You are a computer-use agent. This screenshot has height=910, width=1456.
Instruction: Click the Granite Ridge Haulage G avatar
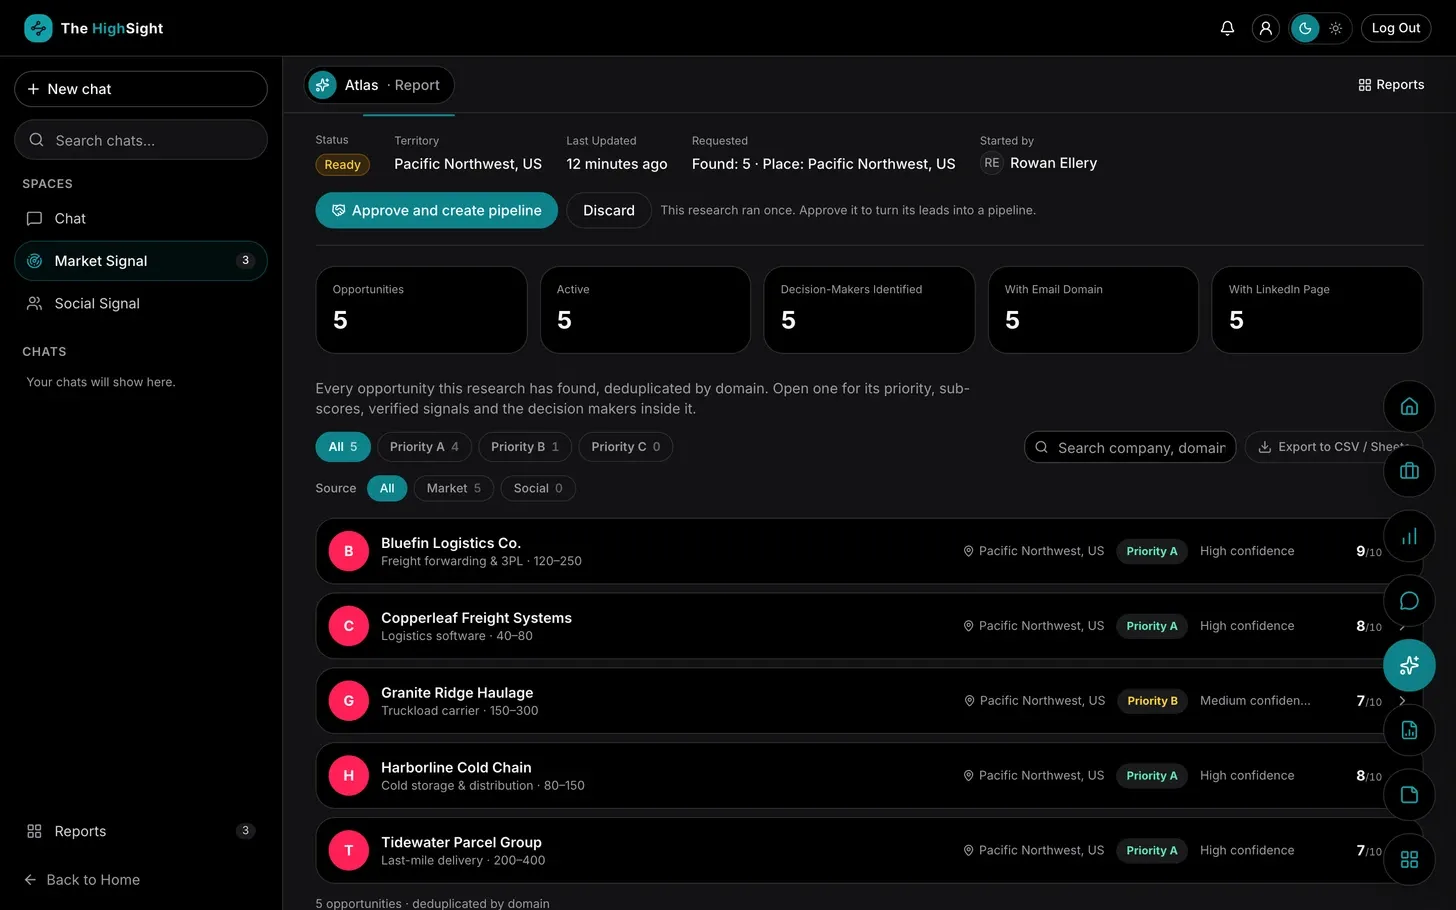349,701
